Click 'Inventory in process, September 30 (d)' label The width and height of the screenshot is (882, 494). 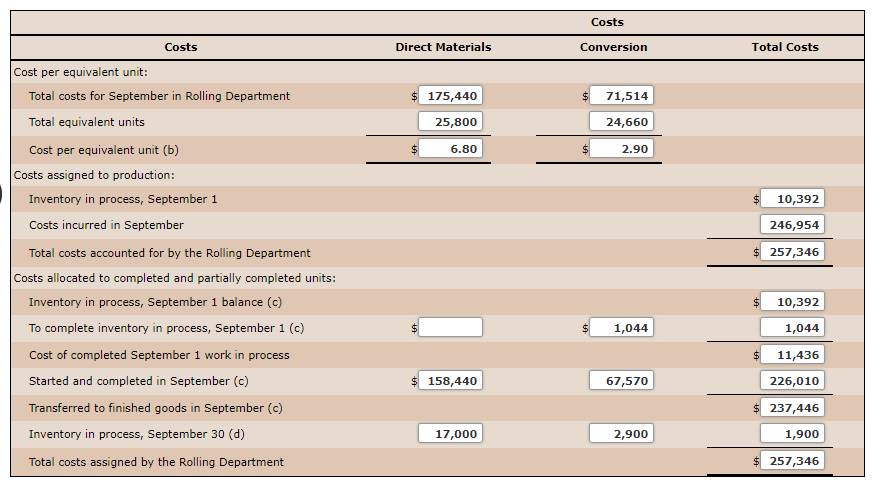[137, 434]
